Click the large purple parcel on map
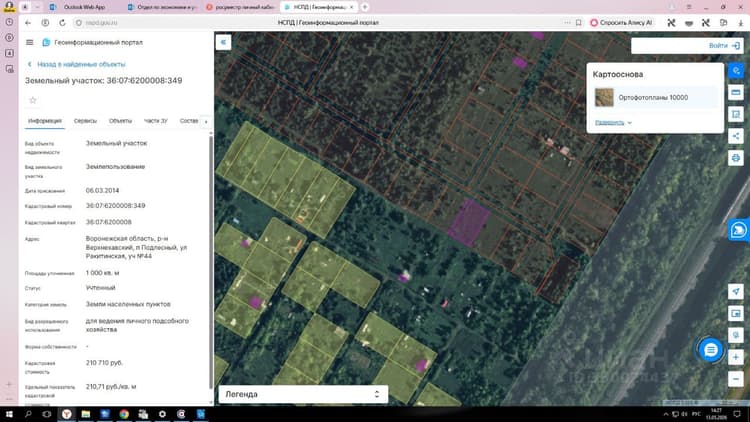Viewport: 750px width, 422px height. click(469, 222)
